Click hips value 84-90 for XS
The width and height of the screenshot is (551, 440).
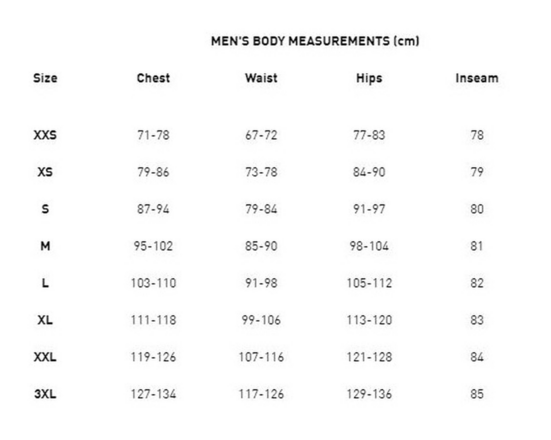click(369, 172)
